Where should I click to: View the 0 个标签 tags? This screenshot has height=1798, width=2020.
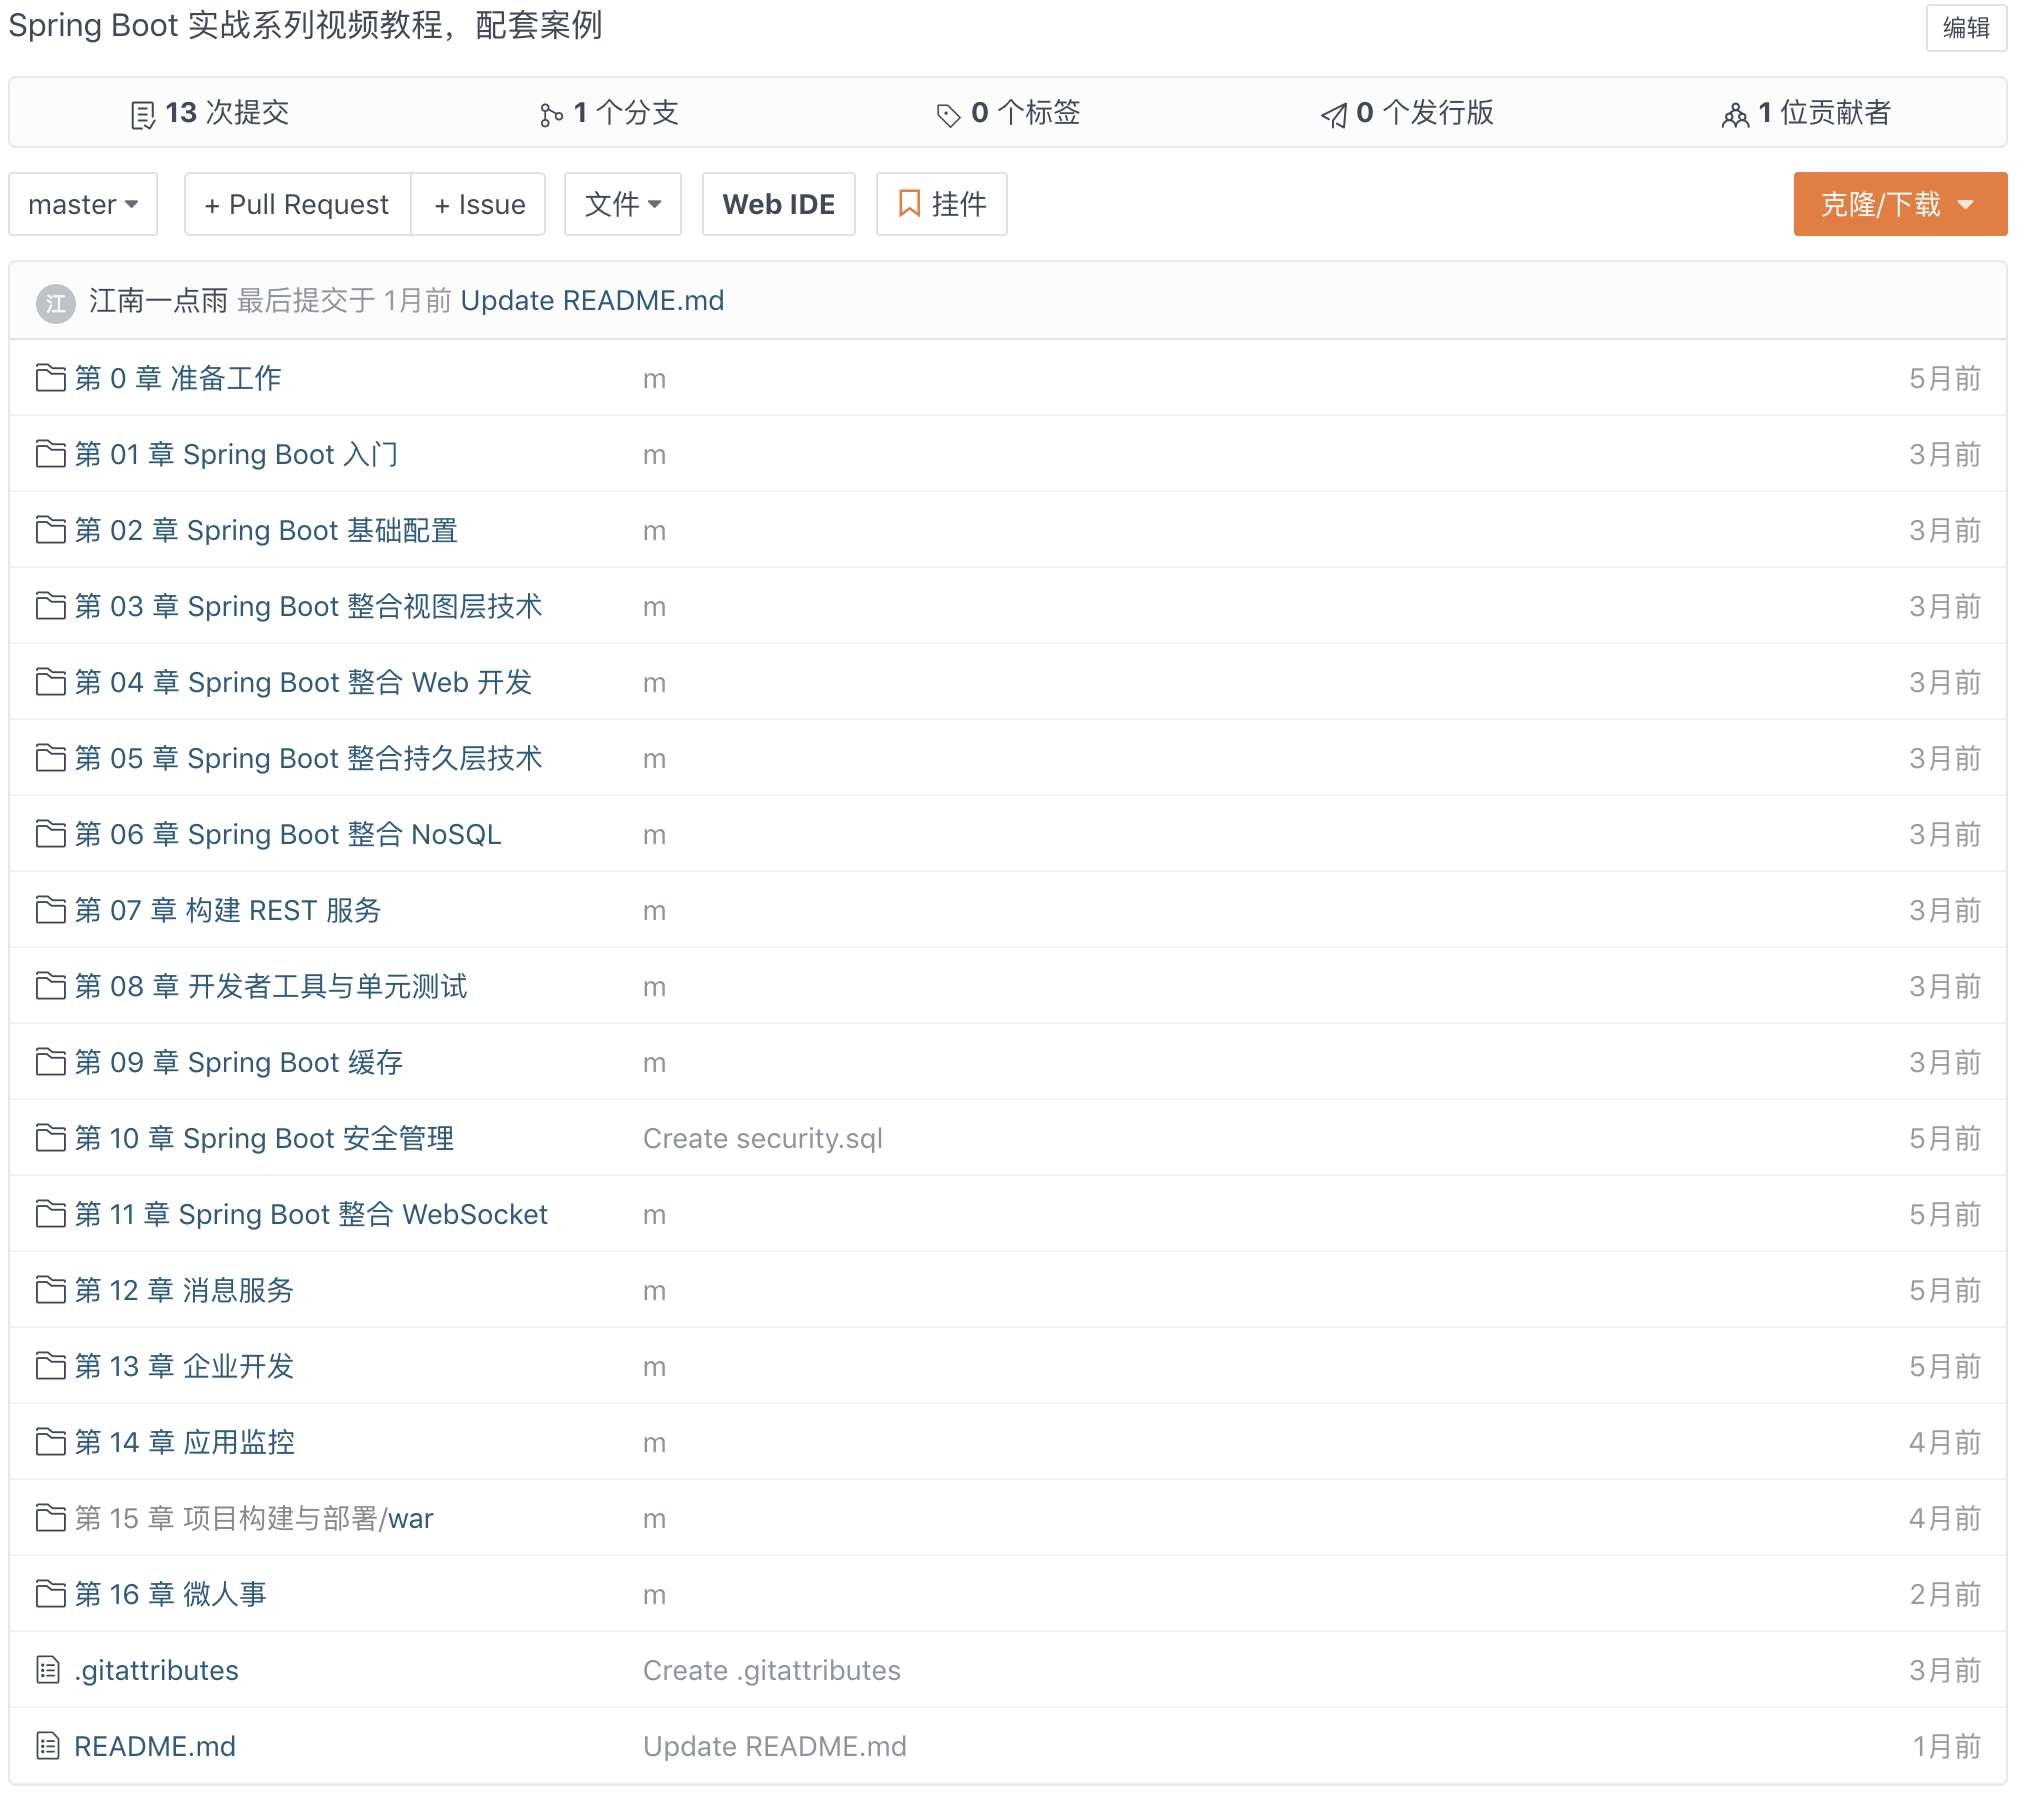coord(1009,113)
